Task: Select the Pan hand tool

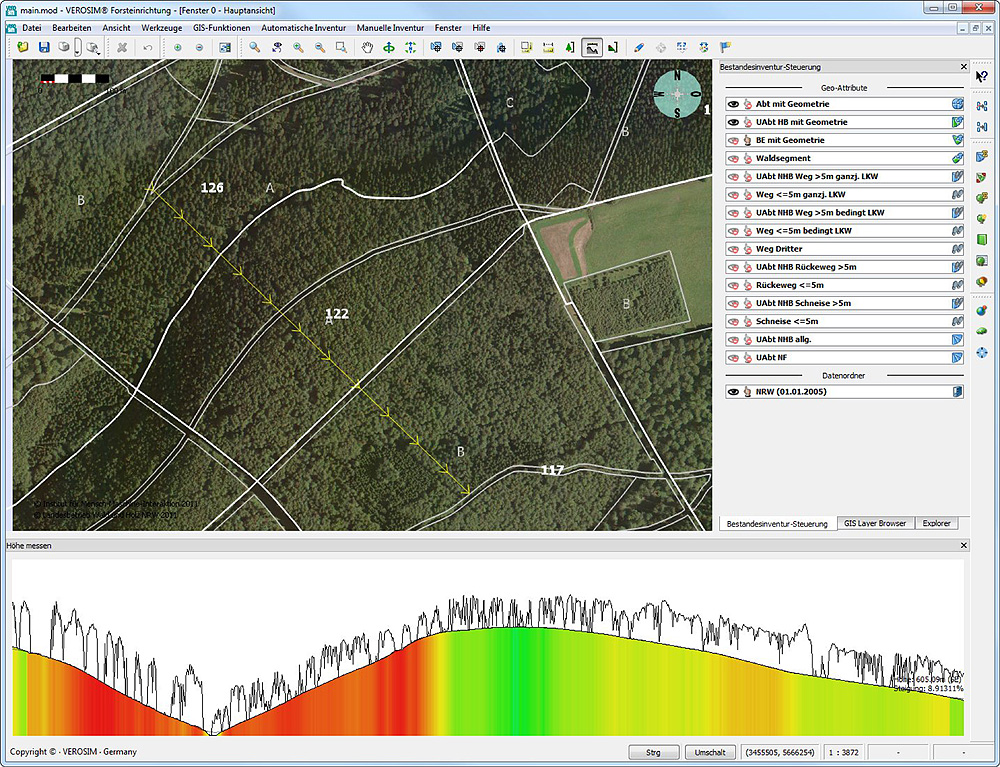Action: (x=367, y=47)
